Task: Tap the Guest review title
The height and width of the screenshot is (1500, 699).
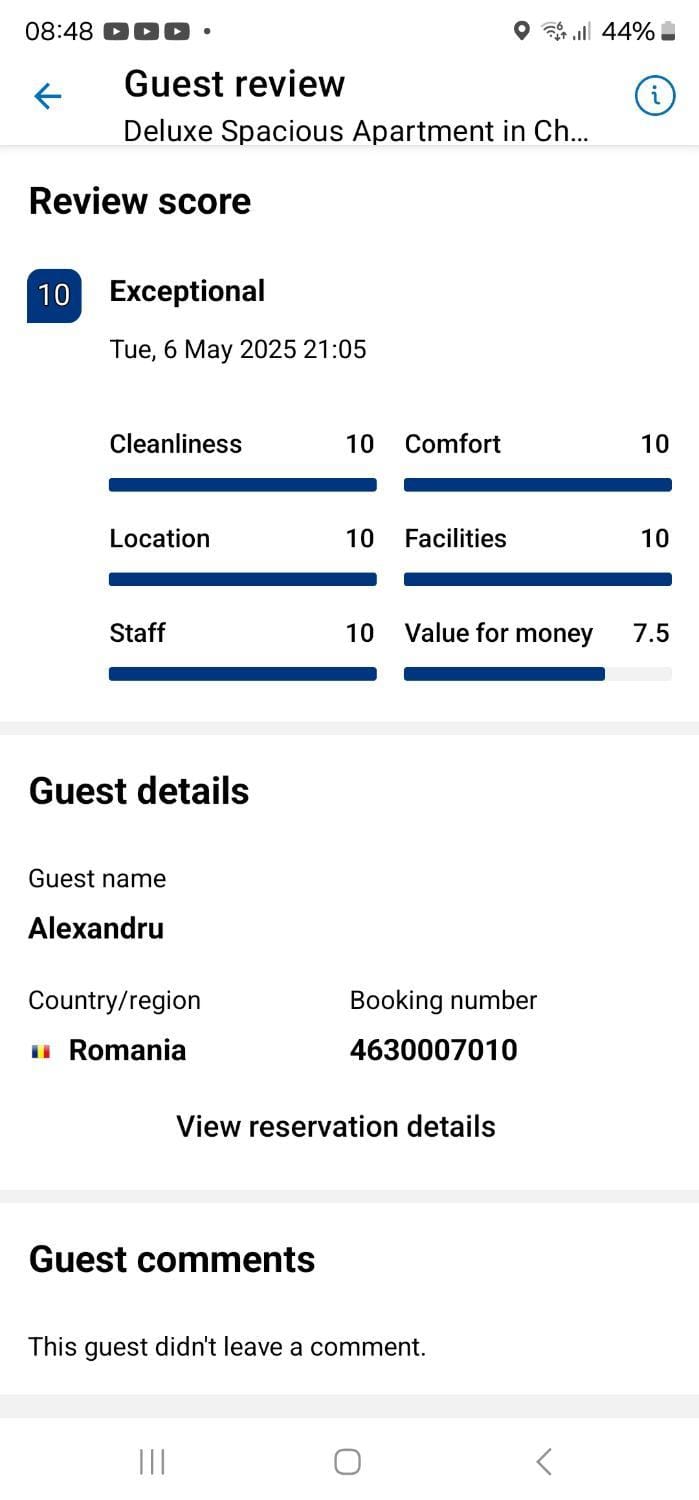Action: (x=234, y=84)
